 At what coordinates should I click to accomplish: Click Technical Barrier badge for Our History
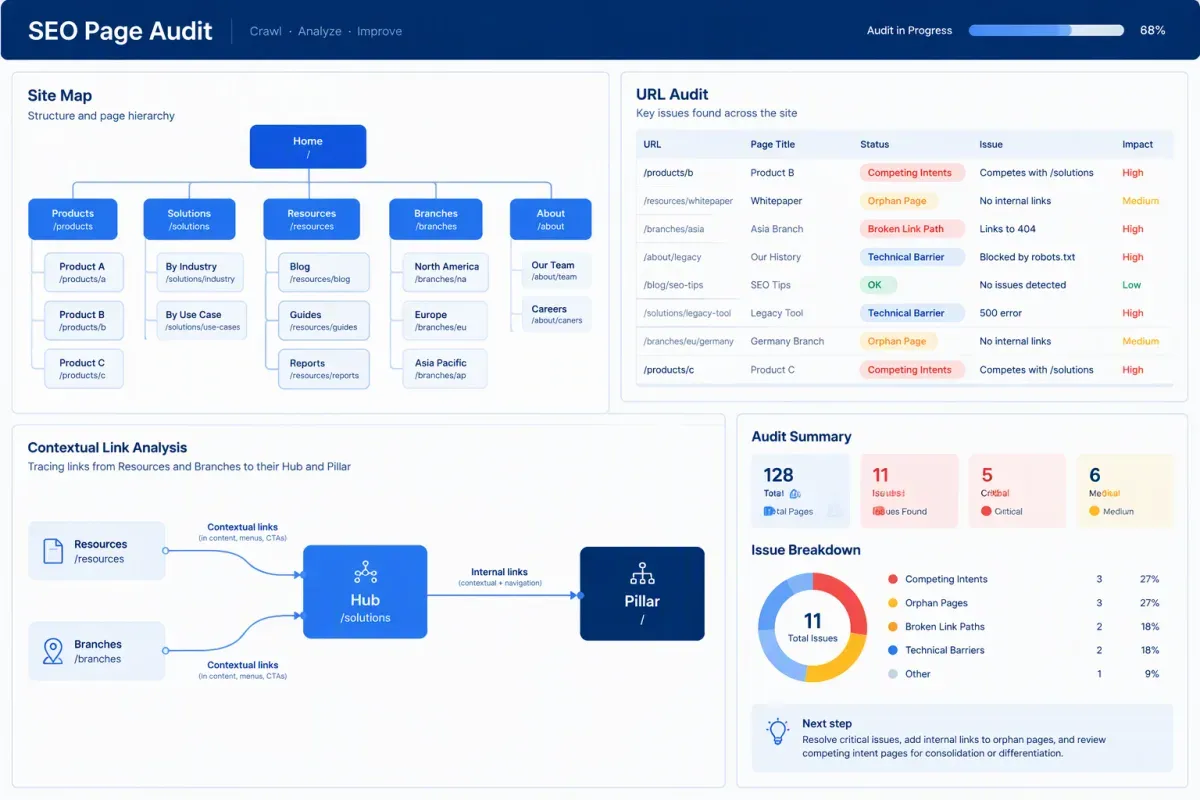[912, 257]
